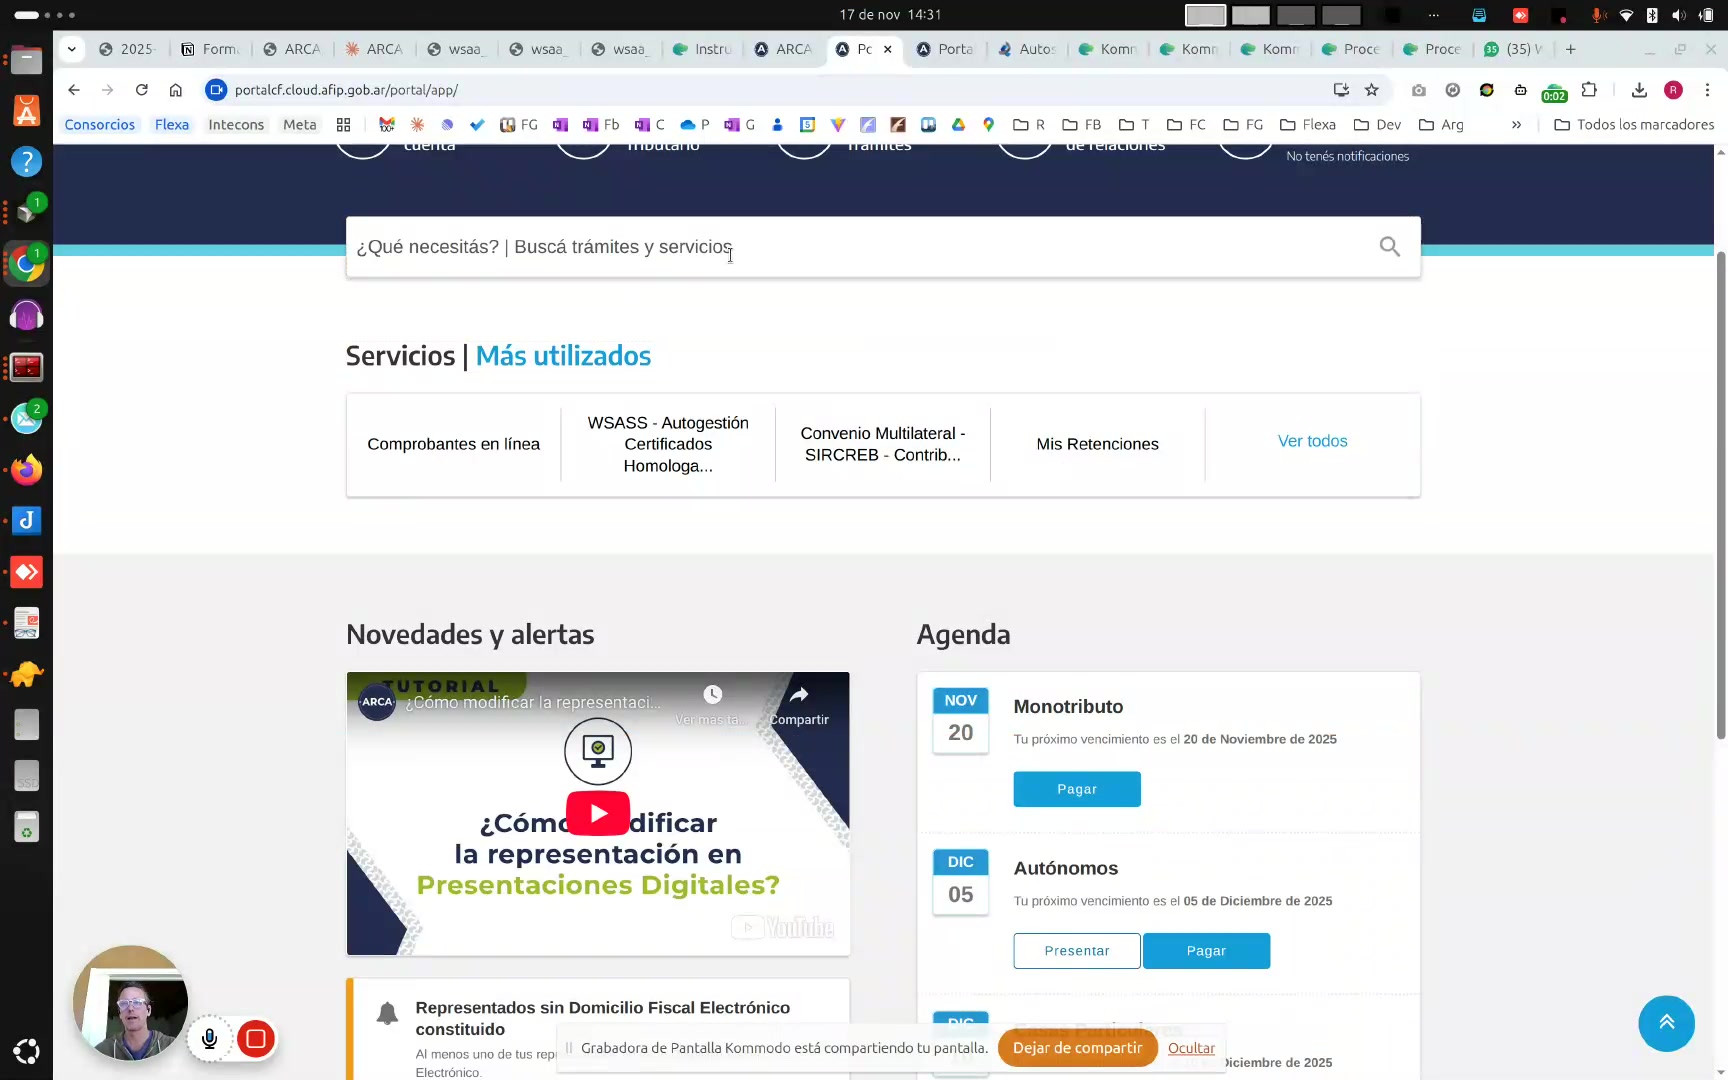
Task: Open Firefox from the dock
Action: coord(27,470)
